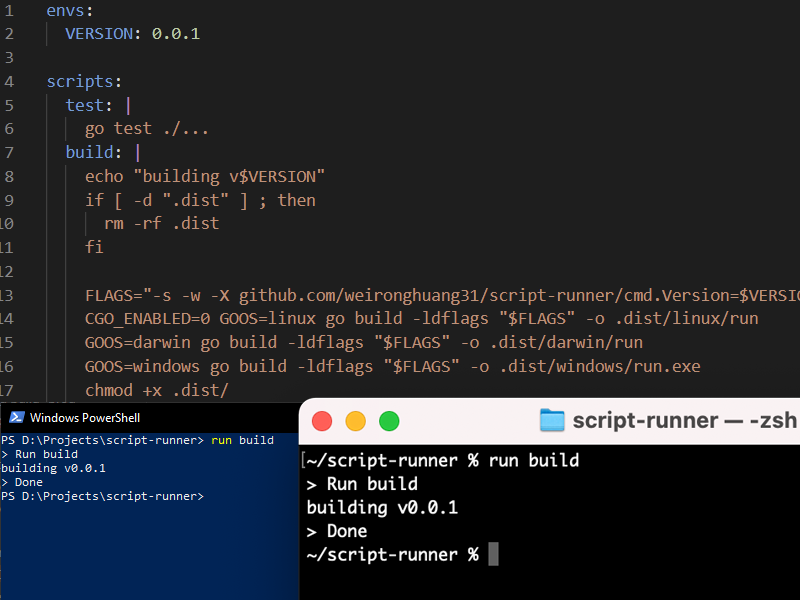Click the folder icon in the zsh title bar
The image size is (800, 600).
click(x=552, y=420)
